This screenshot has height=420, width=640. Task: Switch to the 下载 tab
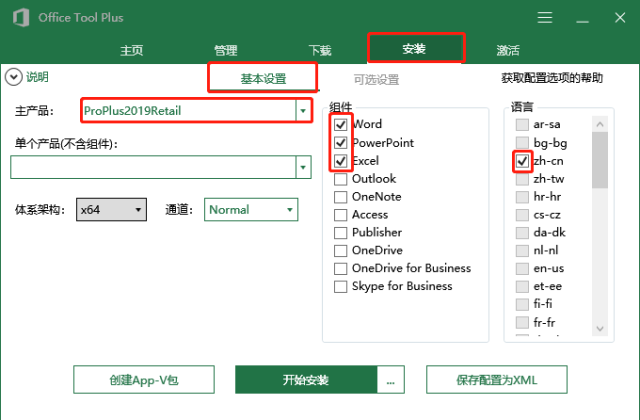pyautogui.click(x=320, y=50)
